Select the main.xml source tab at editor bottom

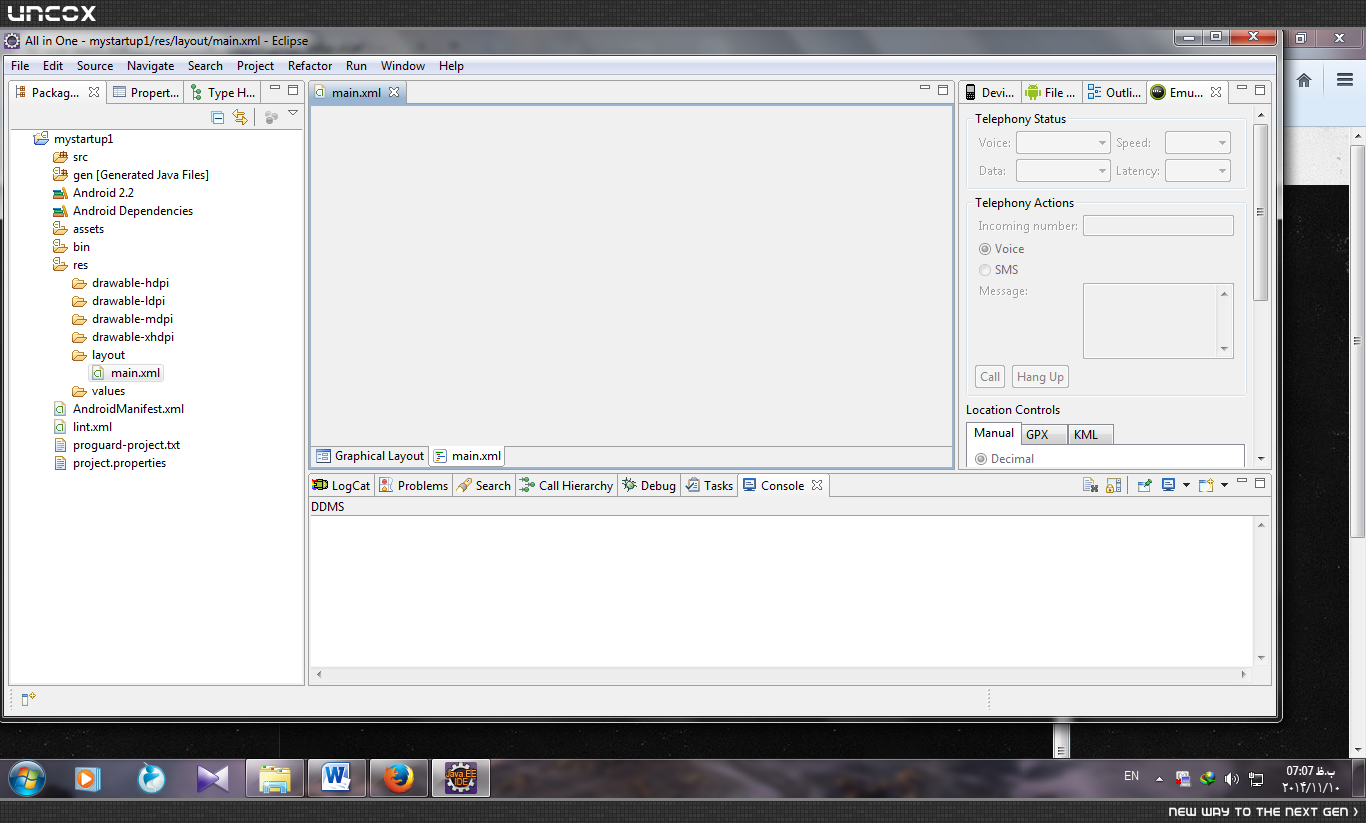[468, 456]
